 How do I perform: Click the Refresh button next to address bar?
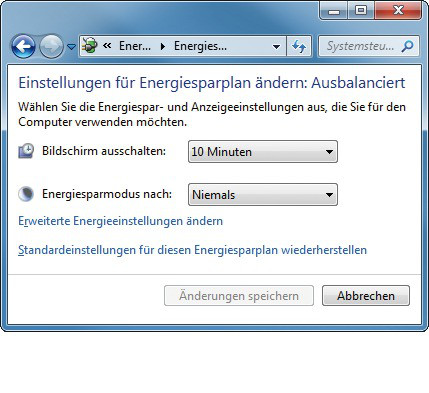[299, 46]
